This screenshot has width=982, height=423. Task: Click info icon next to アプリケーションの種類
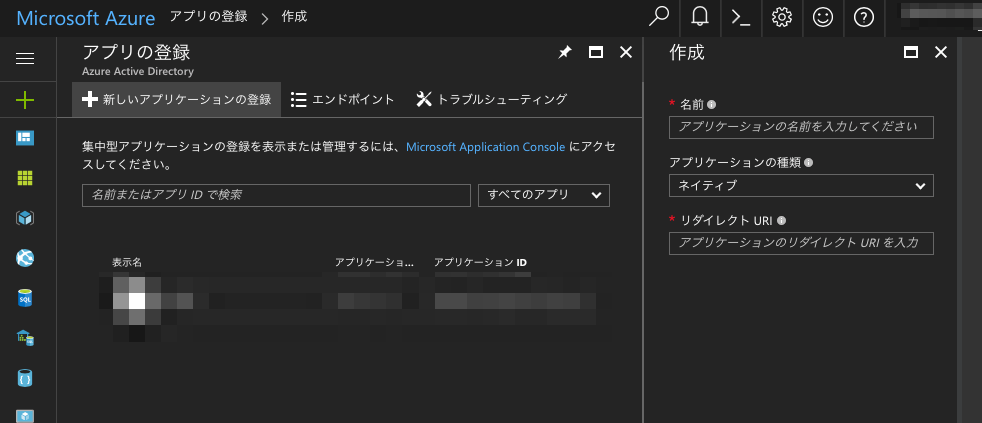pos(809,162)
